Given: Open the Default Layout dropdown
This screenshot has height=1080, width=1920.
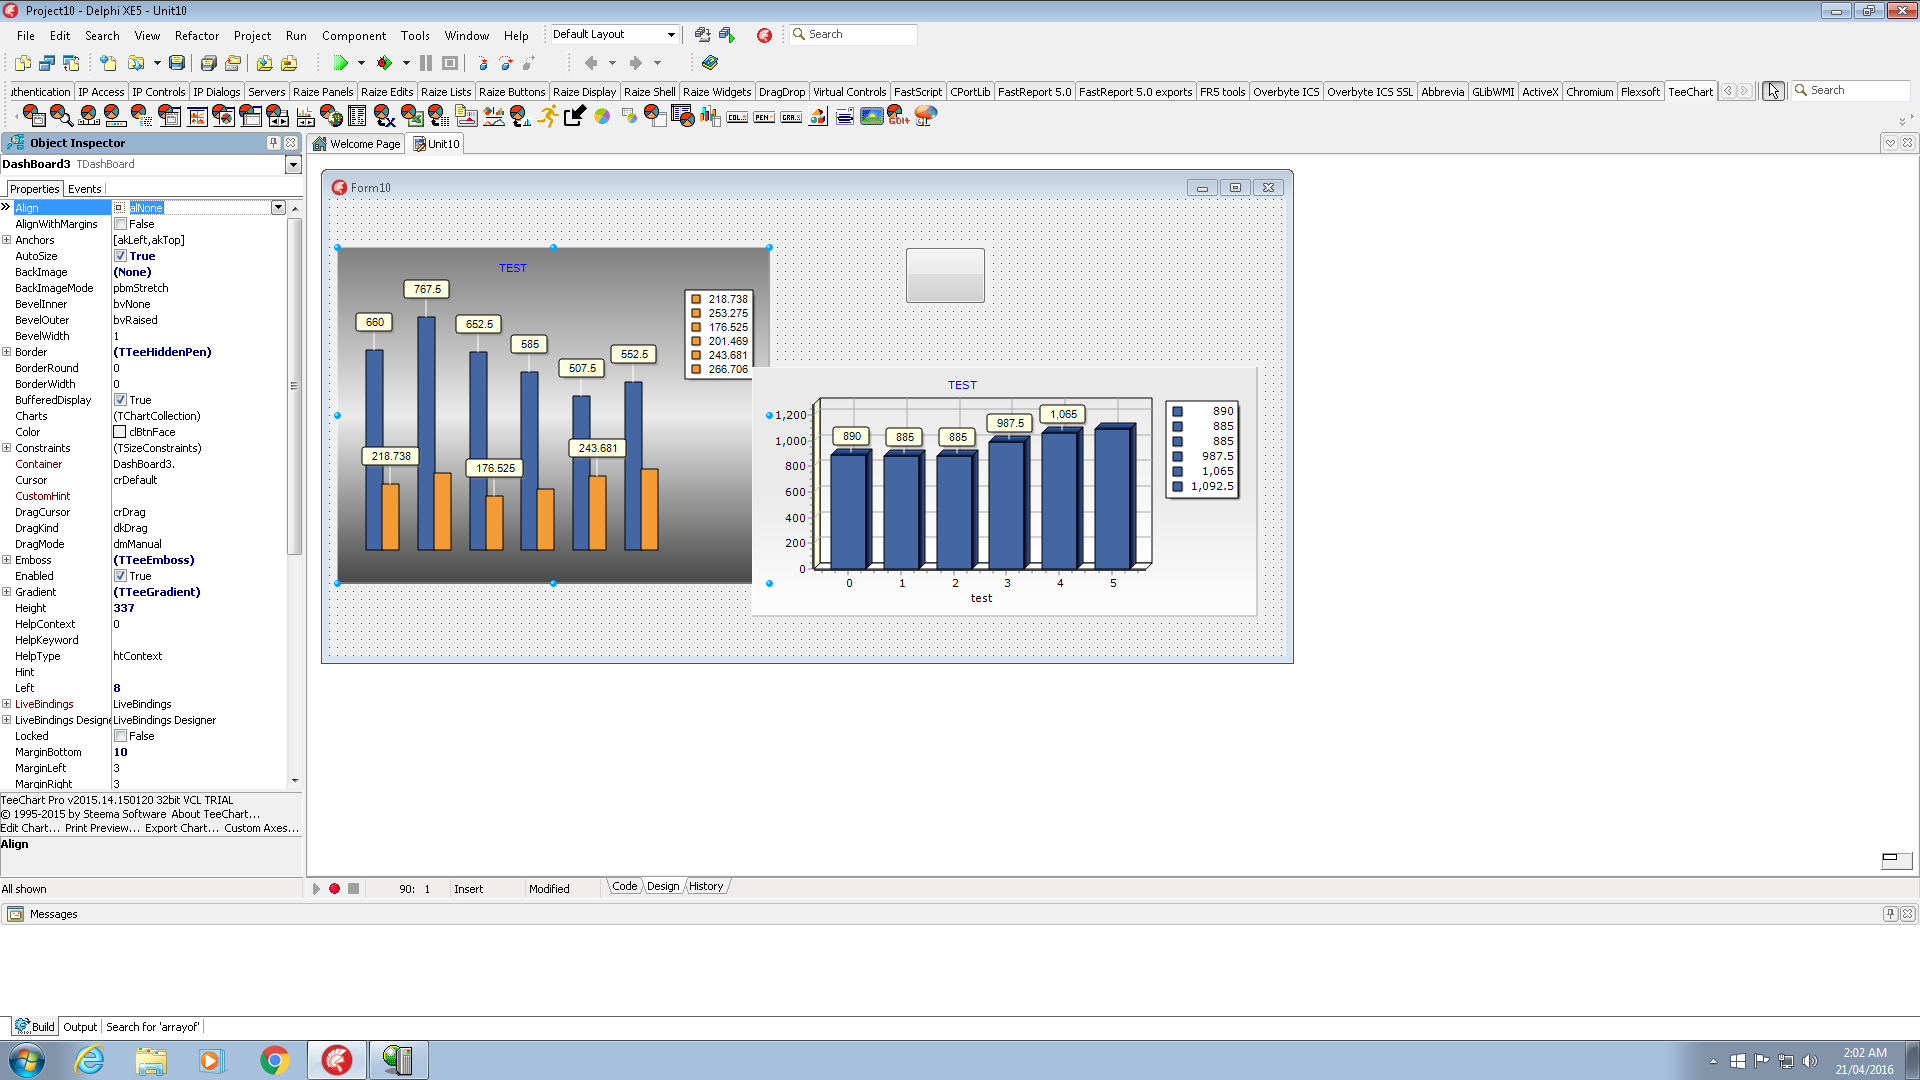Looking at the screenshot, I should pyautogui.click(x=671, y=35).
